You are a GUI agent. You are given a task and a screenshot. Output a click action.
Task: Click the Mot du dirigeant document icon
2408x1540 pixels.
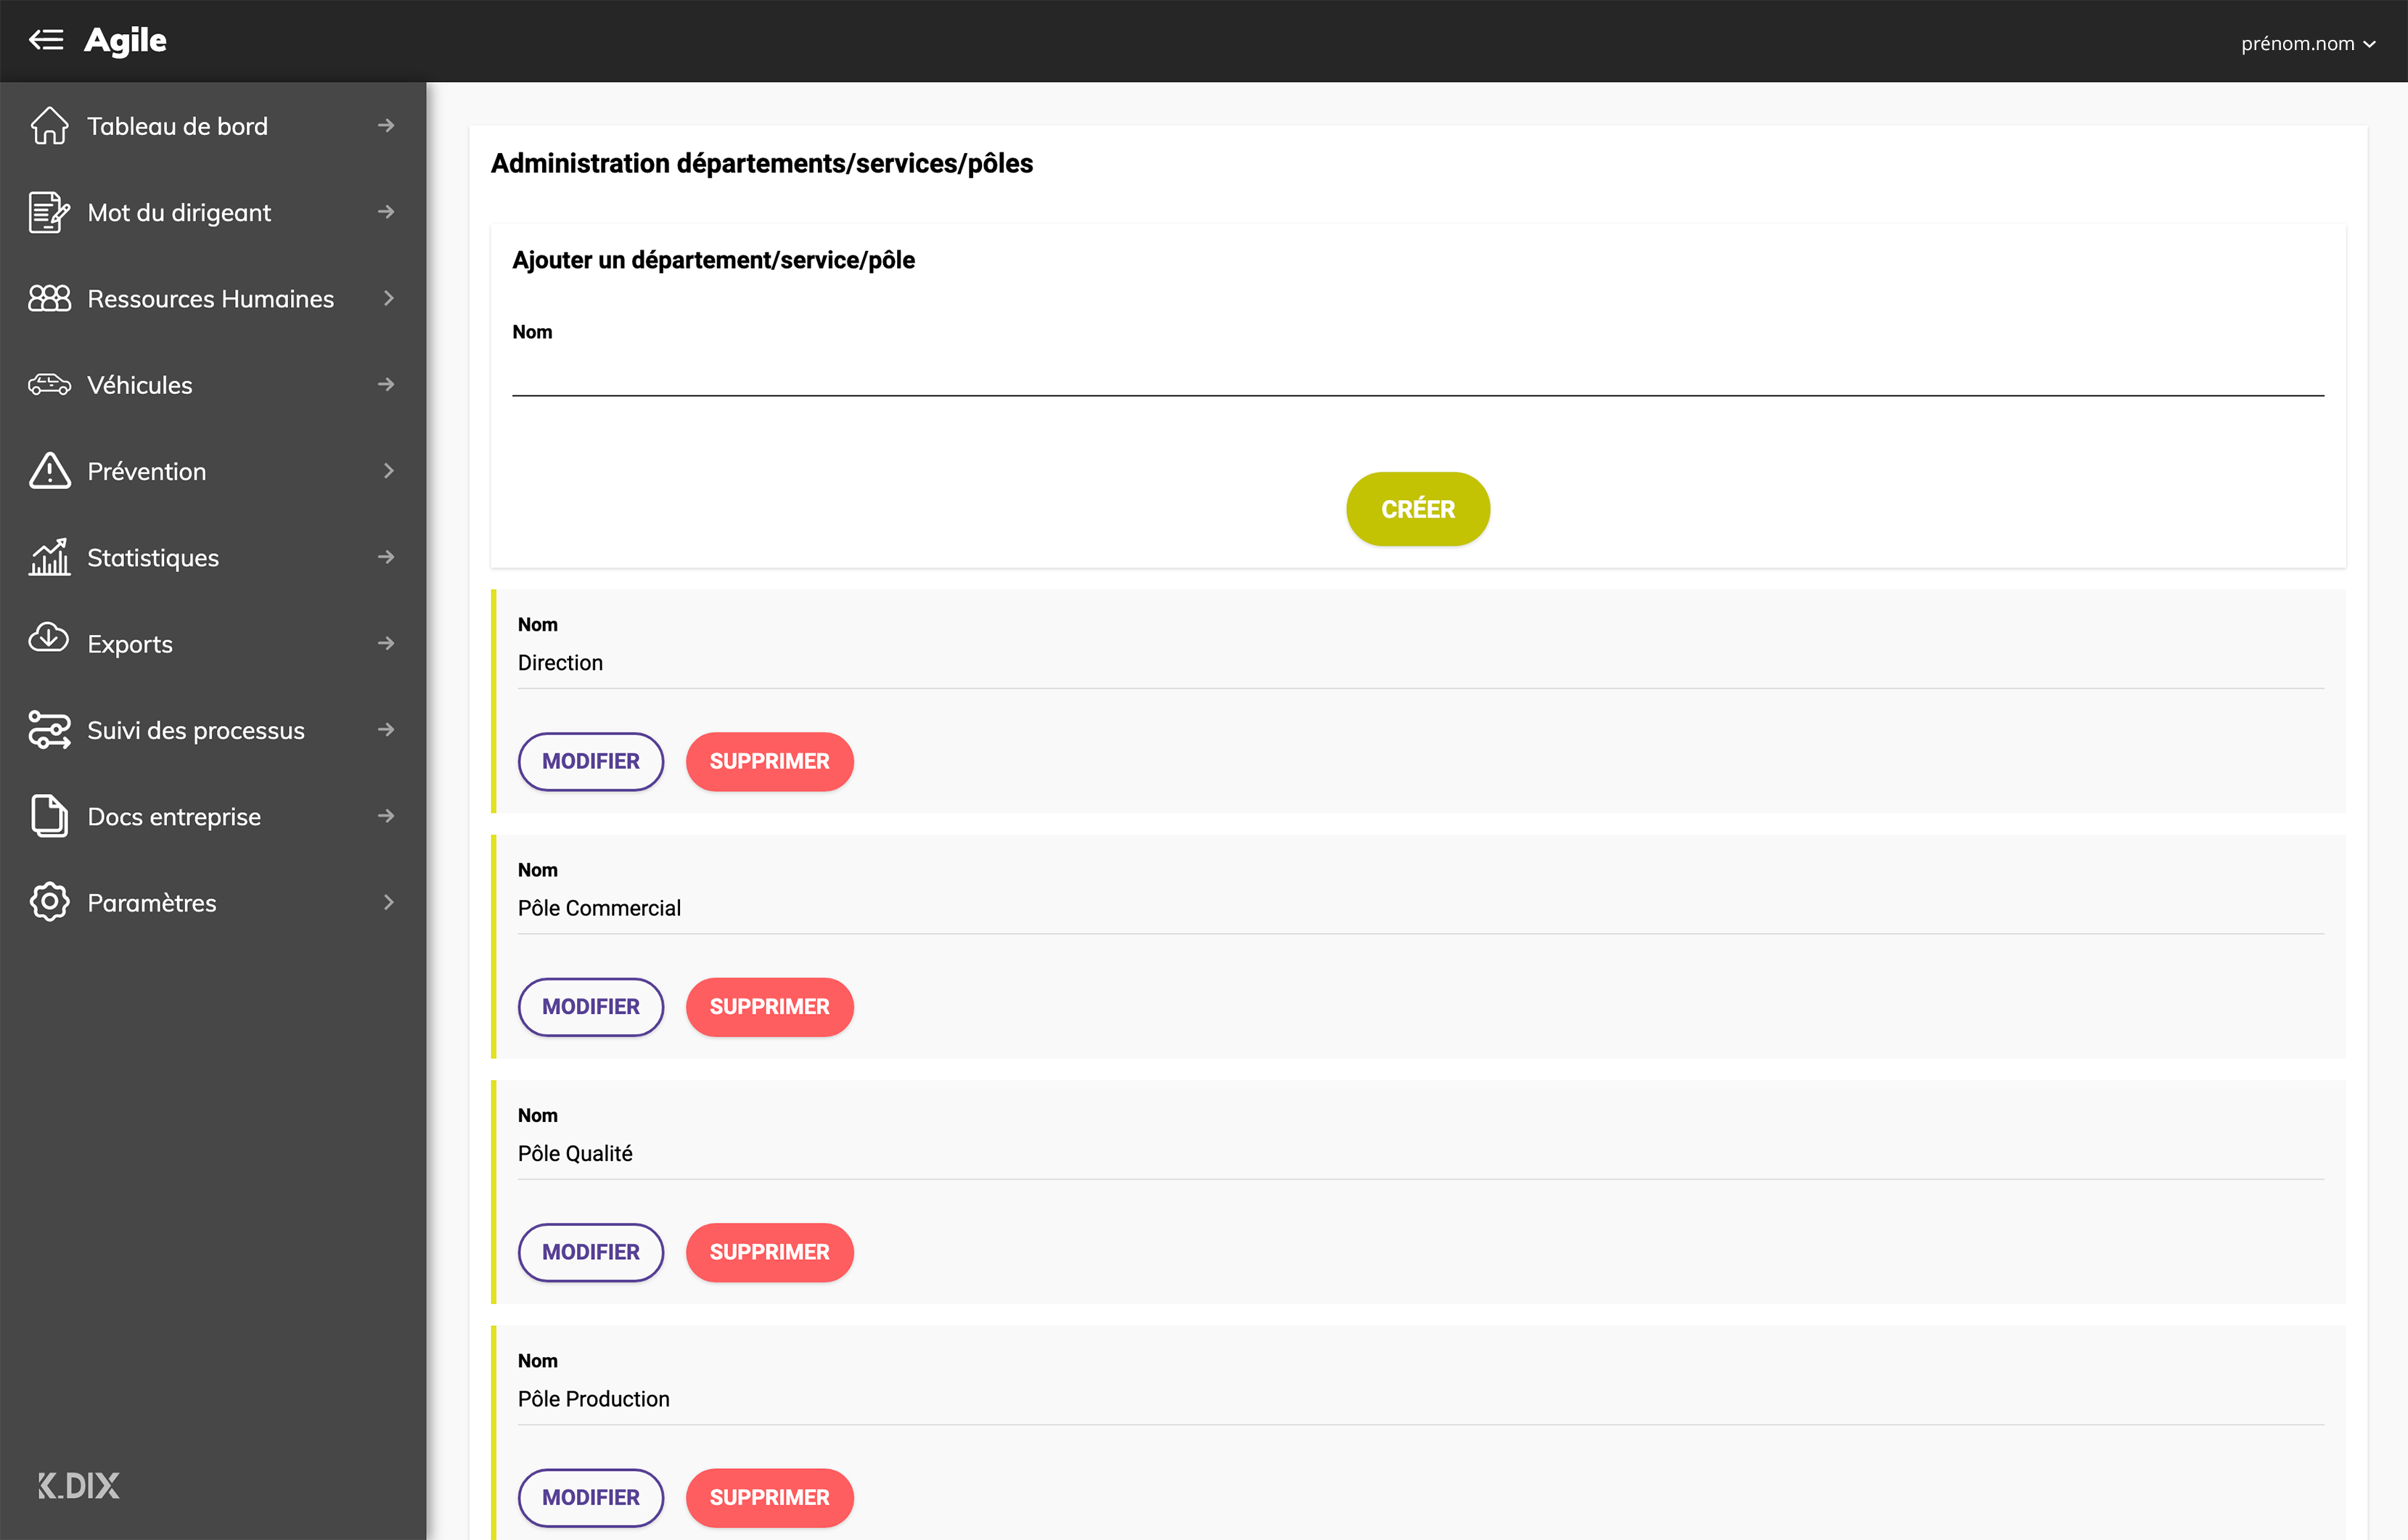coord(49,212)
